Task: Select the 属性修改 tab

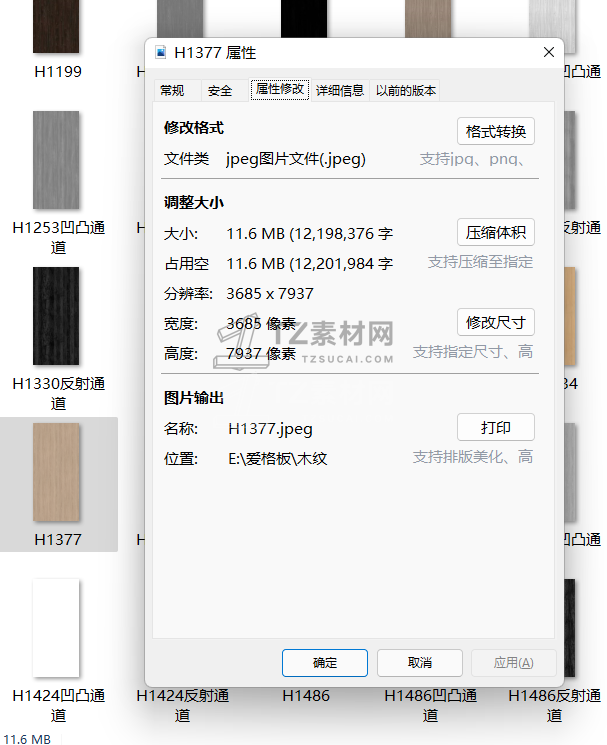Action: [280, 89]
